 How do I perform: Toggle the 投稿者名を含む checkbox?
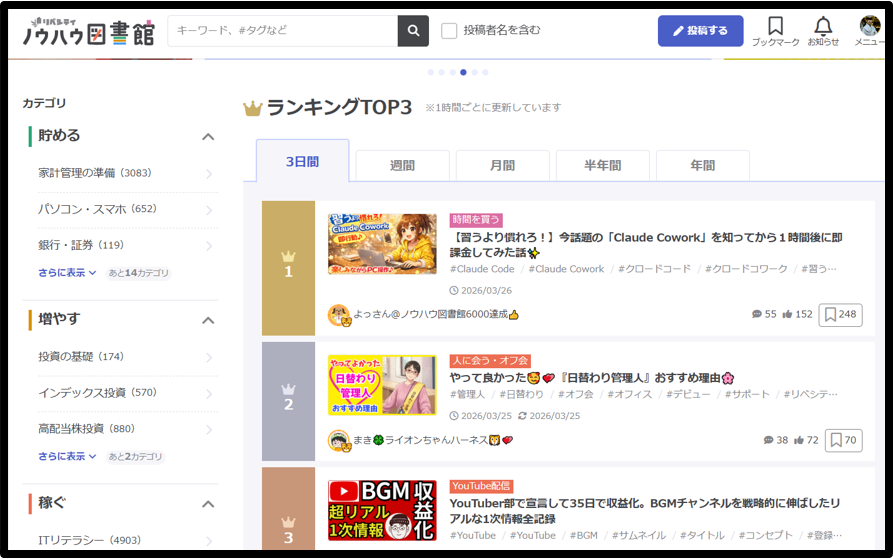coord(450,31)
